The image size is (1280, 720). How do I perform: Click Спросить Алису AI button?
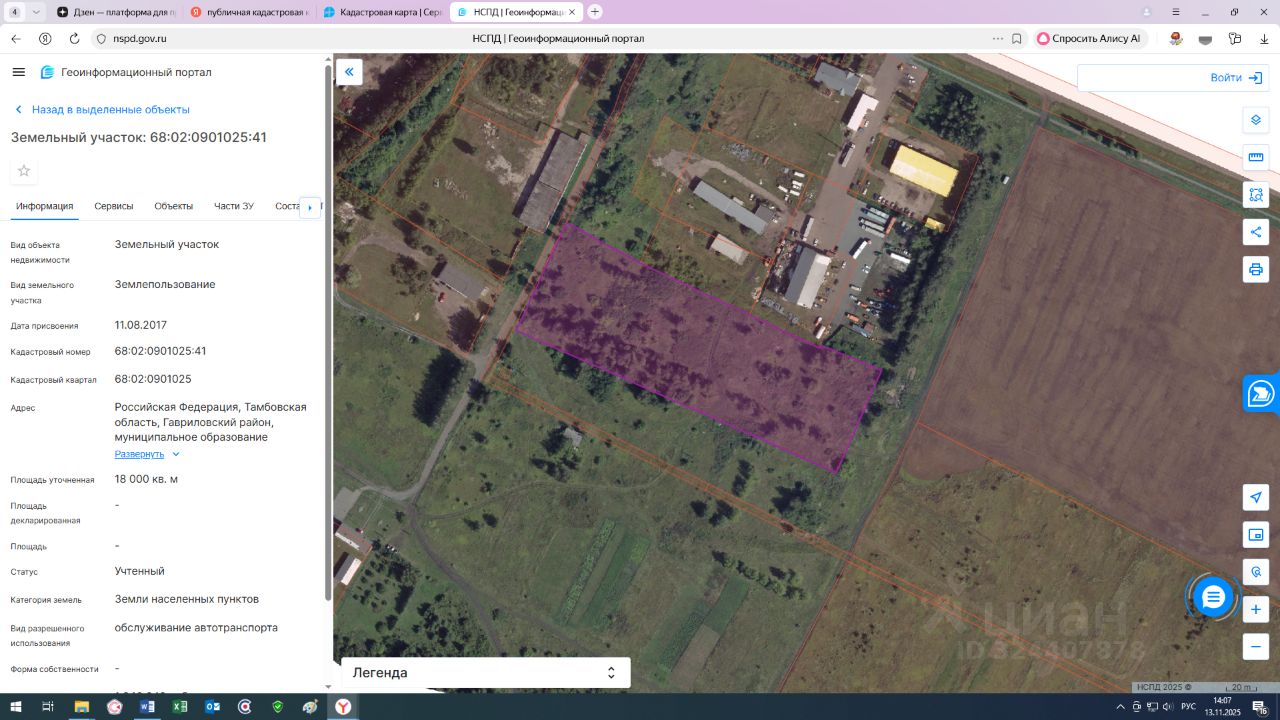[x=1088, y=39]
